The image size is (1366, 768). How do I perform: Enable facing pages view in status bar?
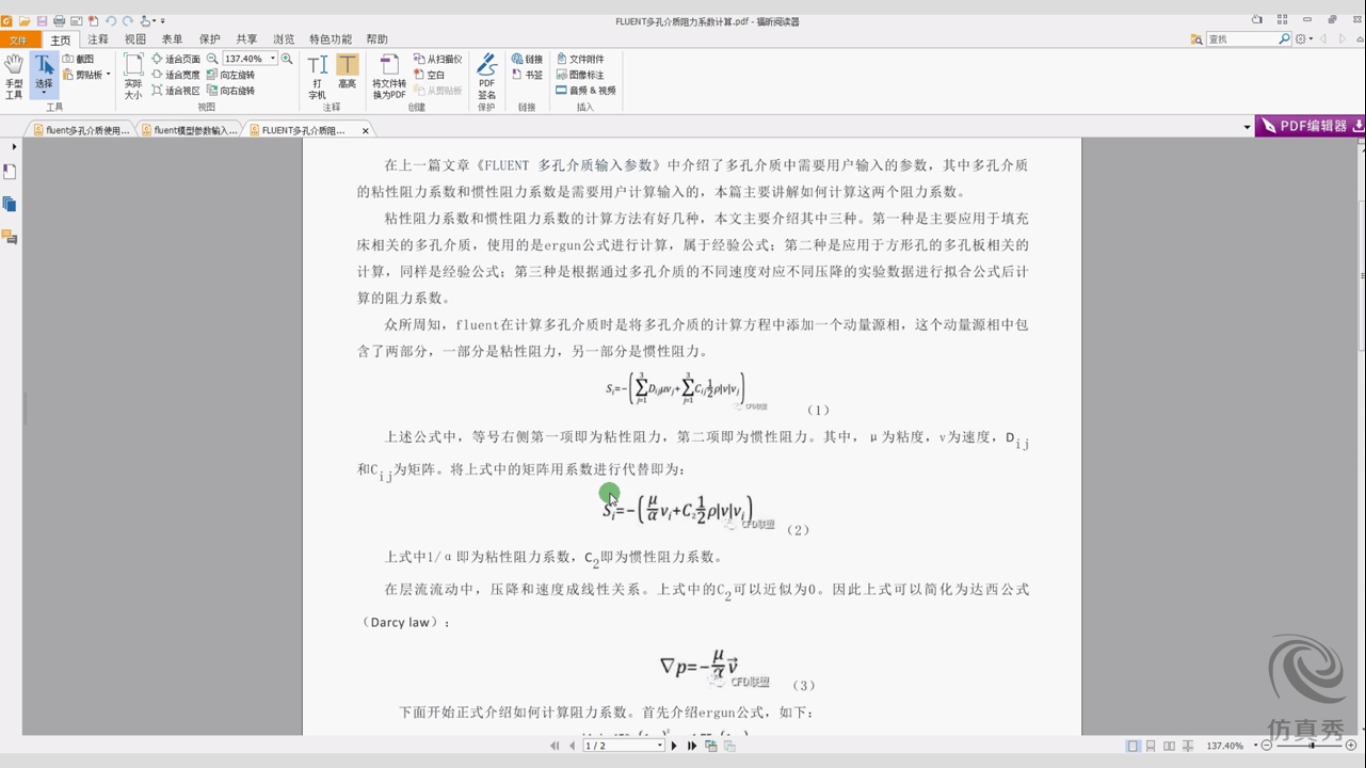tap(1169, 746)
